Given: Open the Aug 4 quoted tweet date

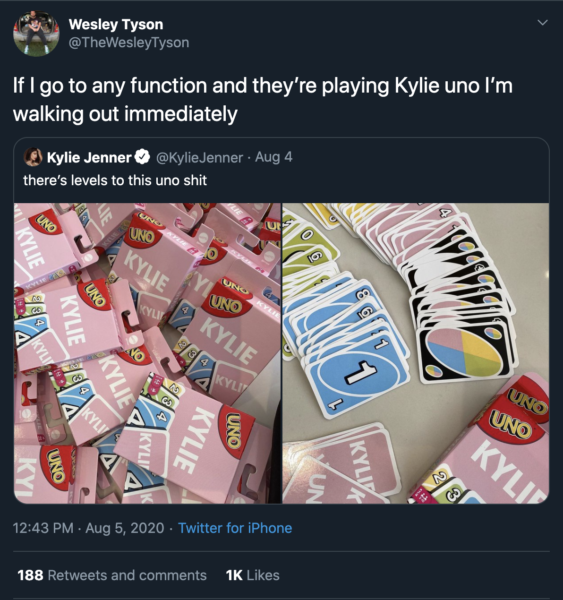Looking at the screenshot, I should (x=273, y=157).
